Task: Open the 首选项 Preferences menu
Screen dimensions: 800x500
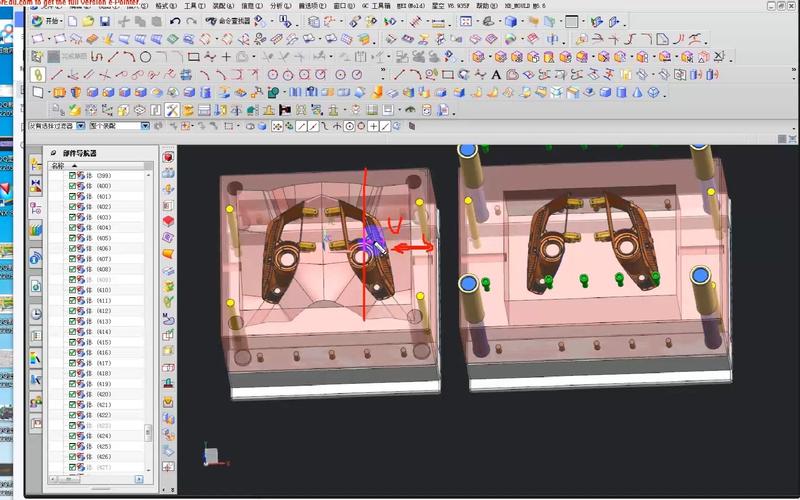Action: [x=312, y=6]
